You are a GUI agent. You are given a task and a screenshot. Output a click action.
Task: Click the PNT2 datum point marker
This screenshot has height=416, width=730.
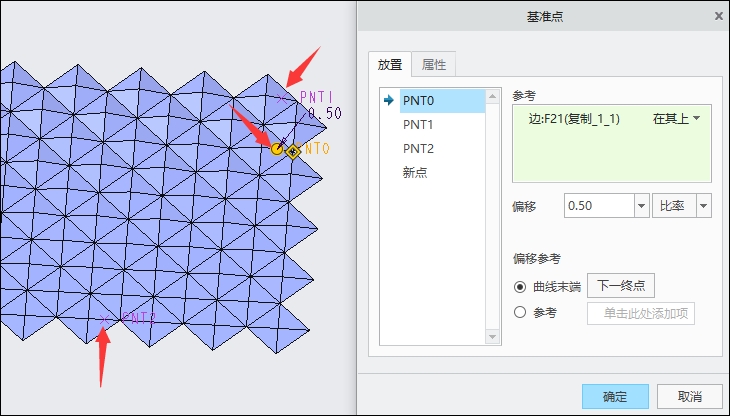tap(104, 319)
